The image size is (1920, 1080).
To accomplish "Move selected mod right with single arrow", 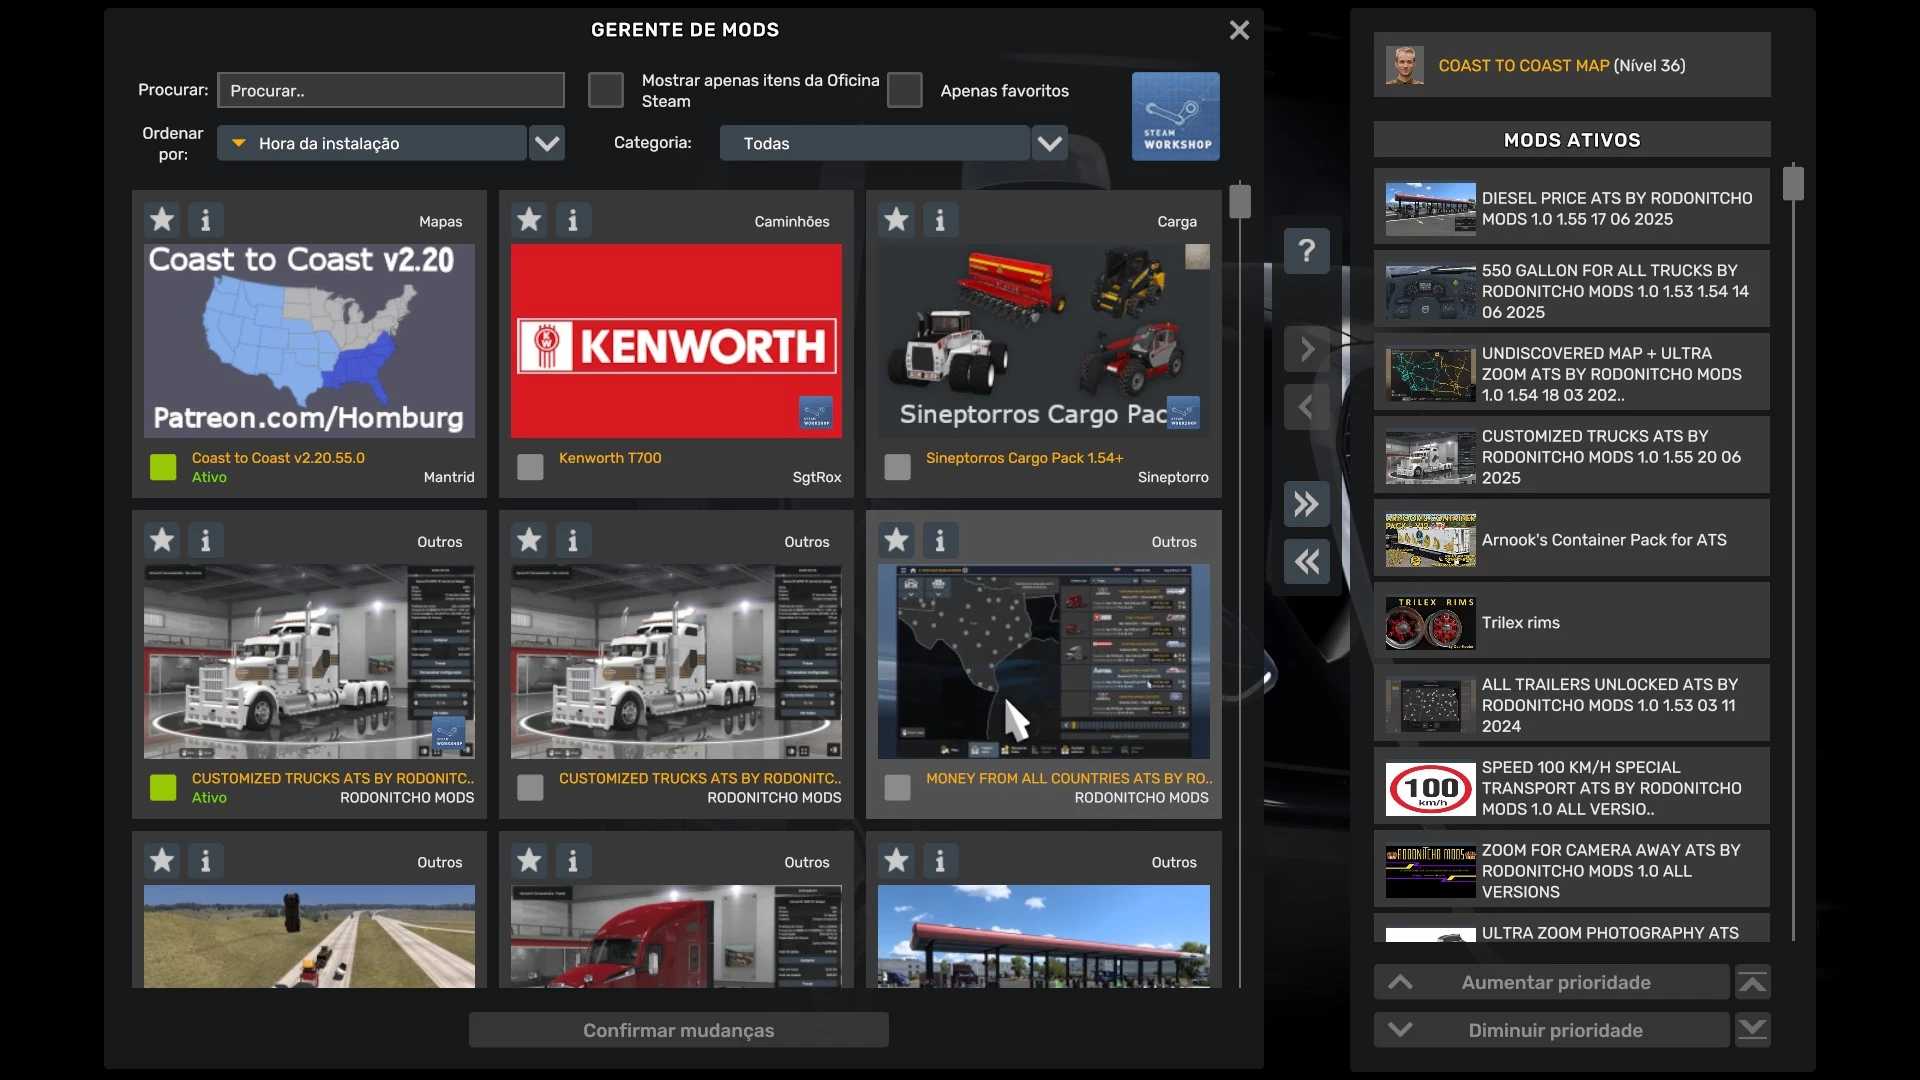I will pos(1306,350).
